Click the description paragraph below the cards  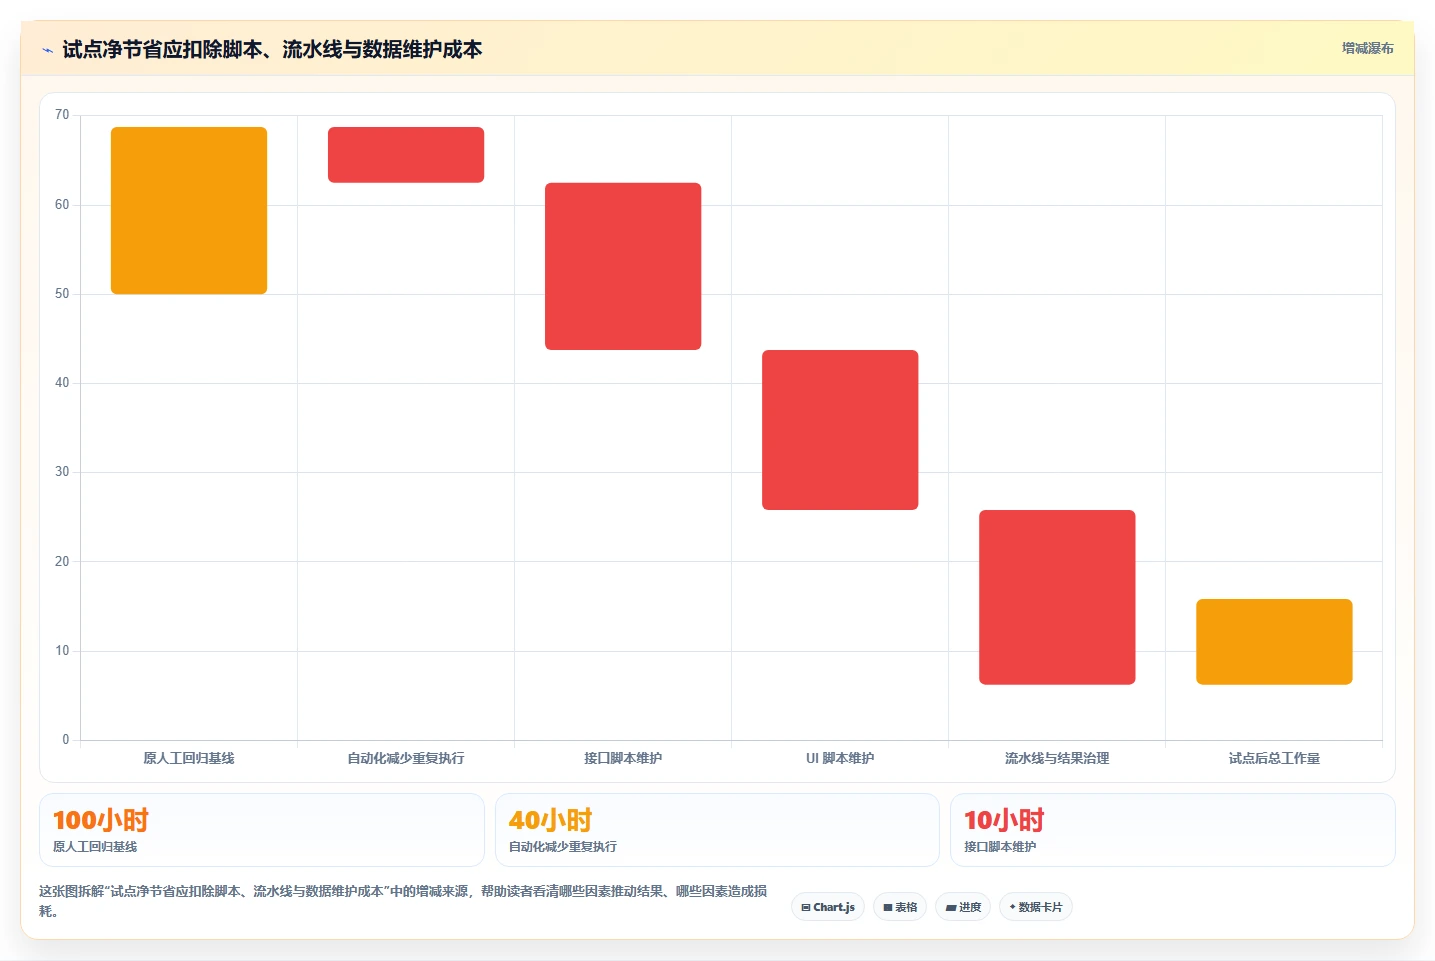(403, 901)
